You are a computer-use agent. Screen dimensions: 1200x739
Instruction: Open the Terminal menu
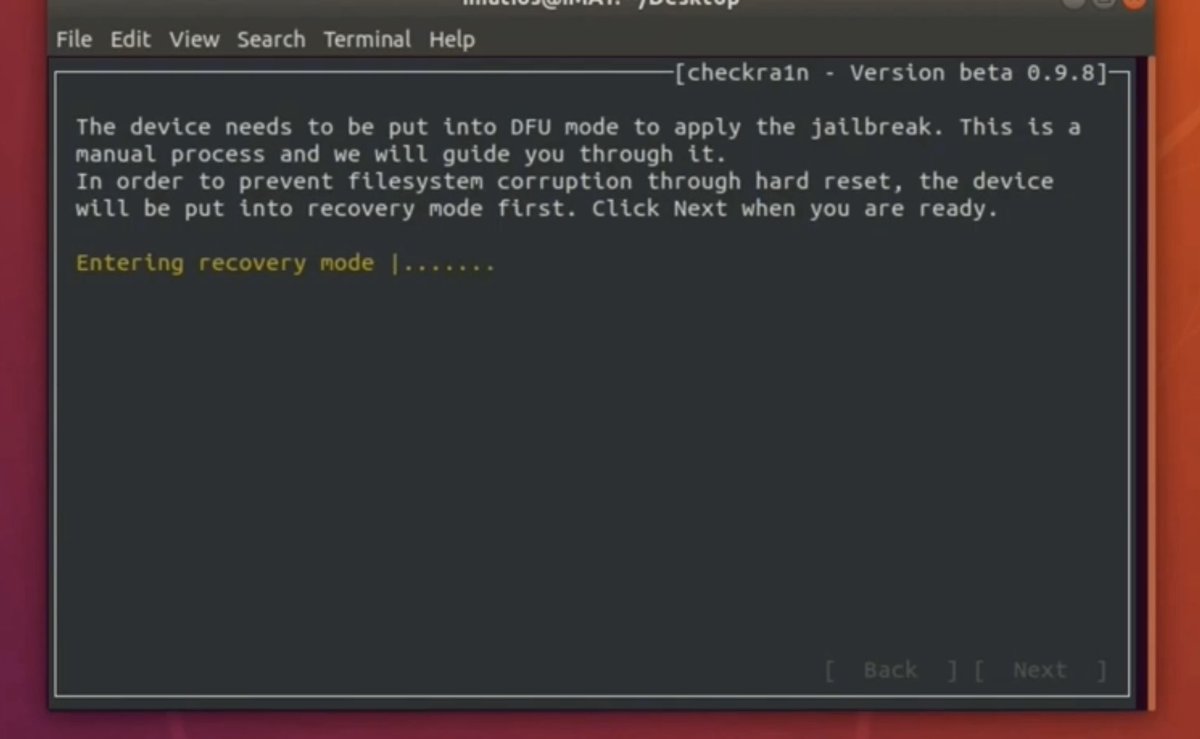point(367,40)
